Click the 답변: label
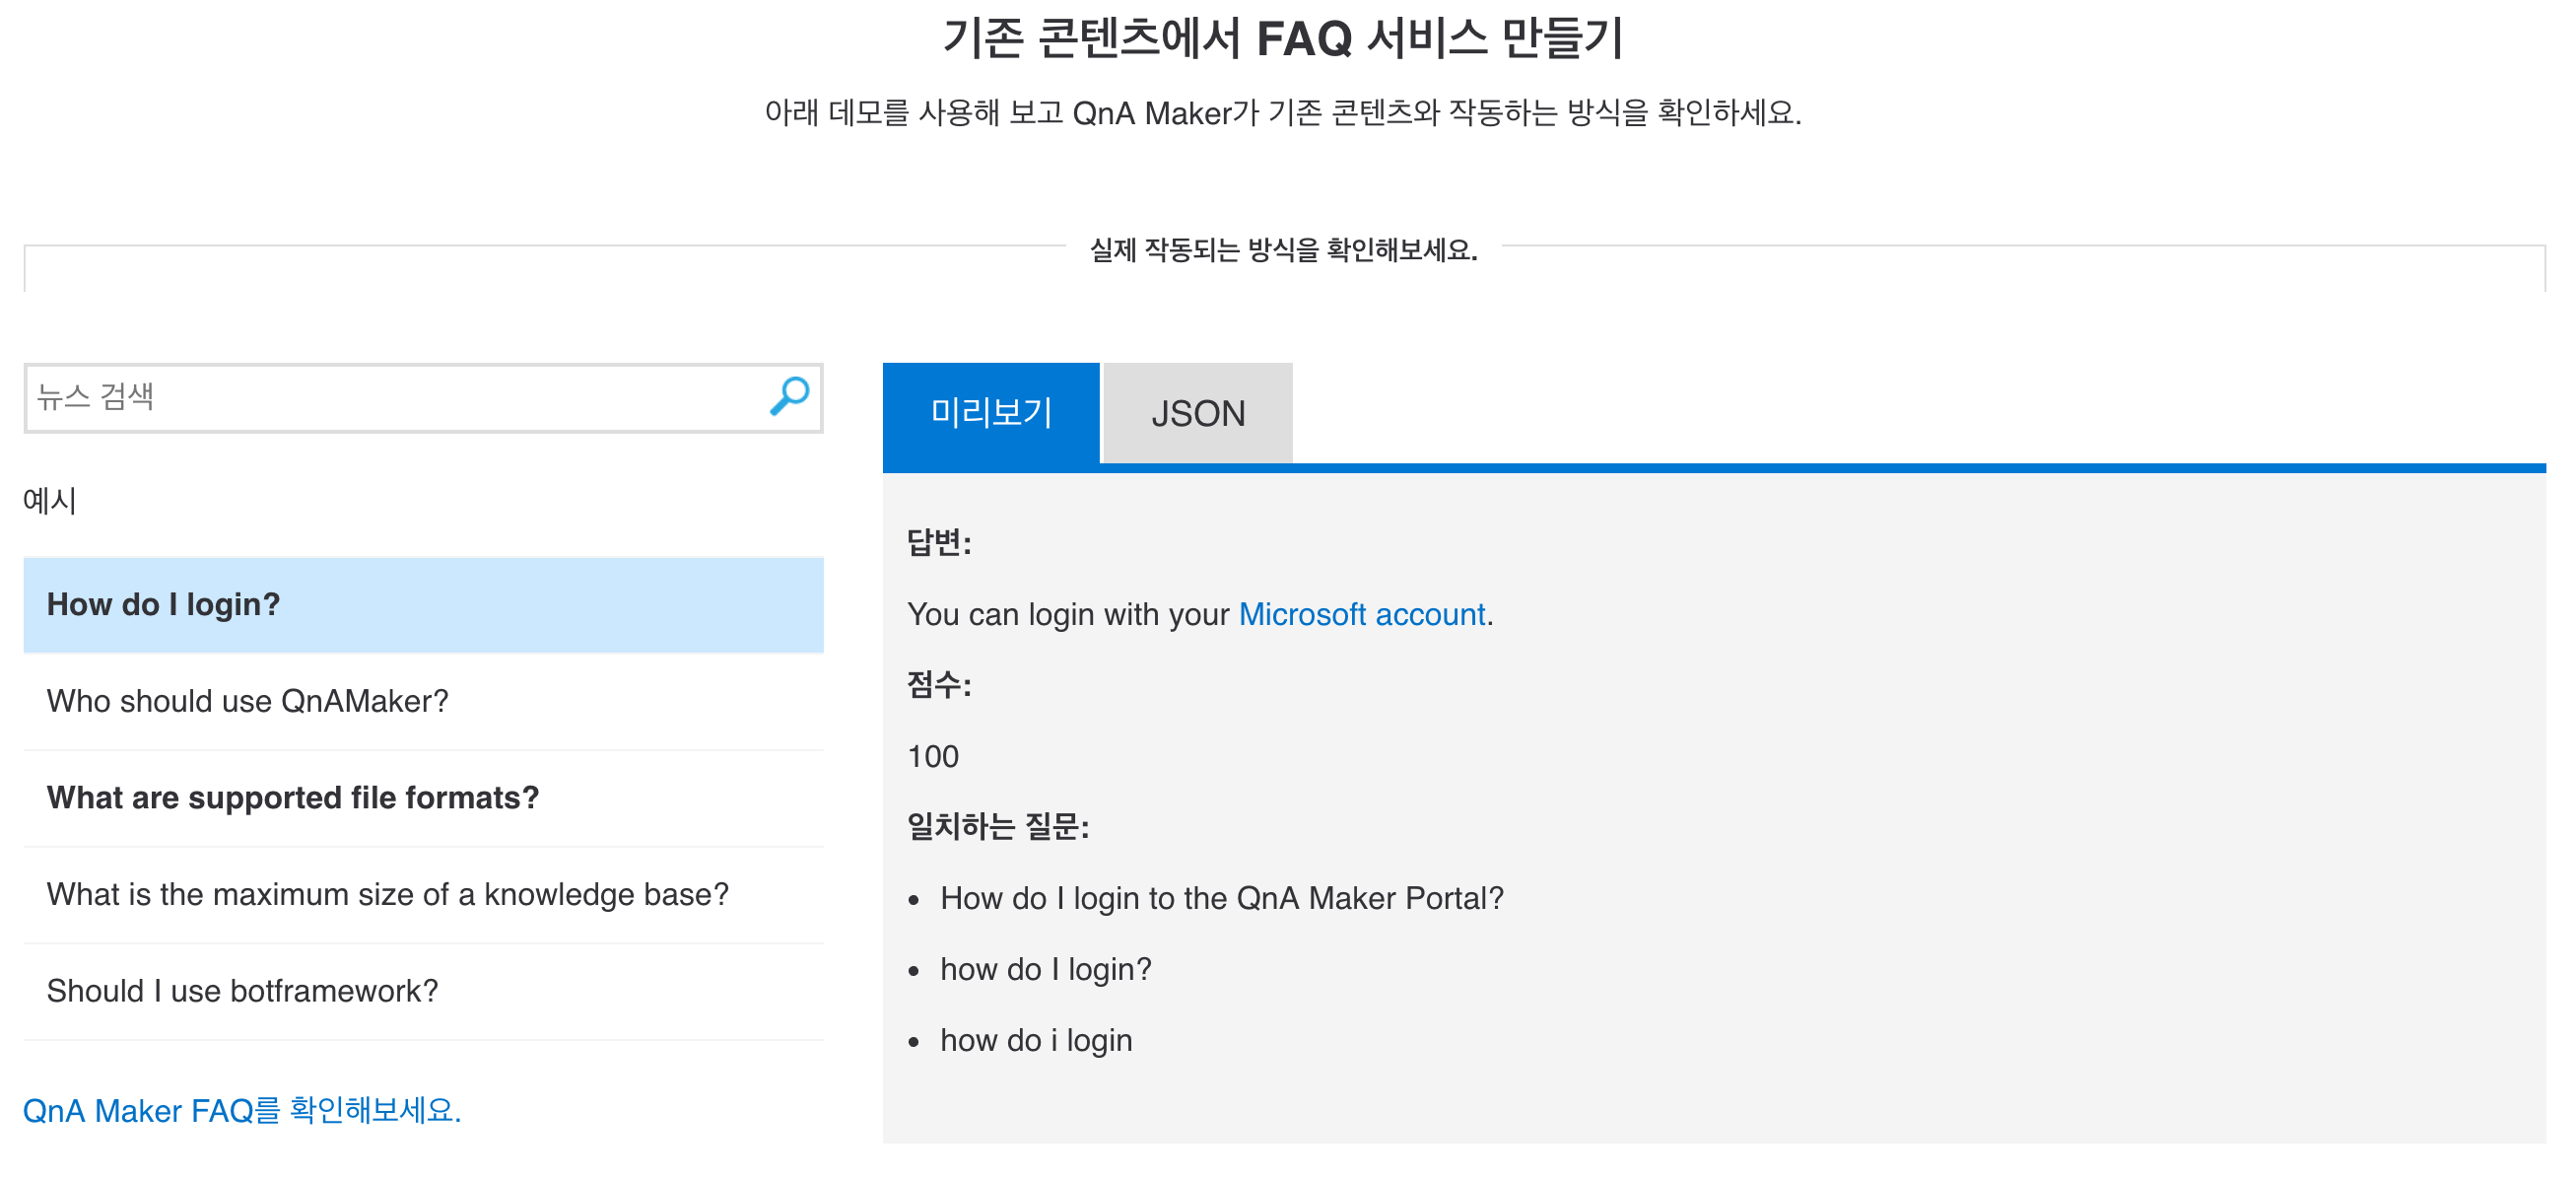Viewport: 2576px width, 1179px height. pos(938,542)
